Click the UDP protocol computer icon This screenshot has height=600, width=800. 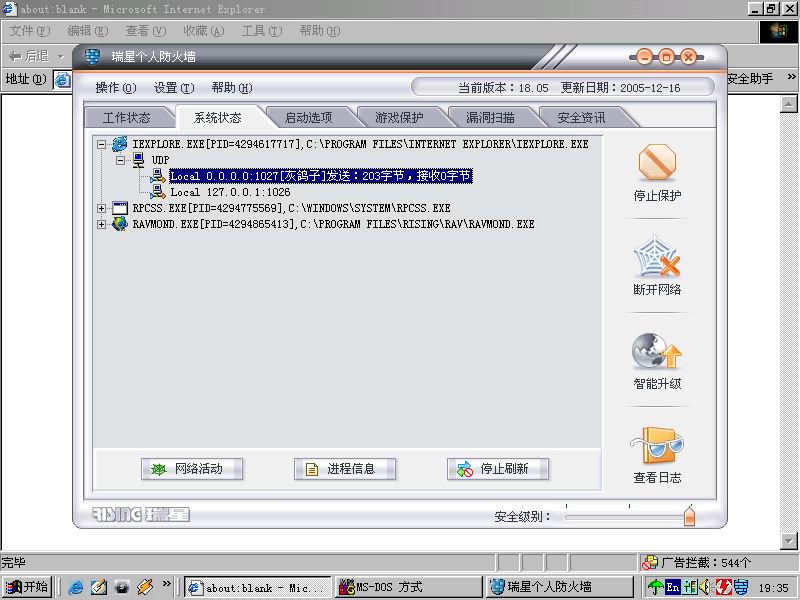tap(139, 160)
